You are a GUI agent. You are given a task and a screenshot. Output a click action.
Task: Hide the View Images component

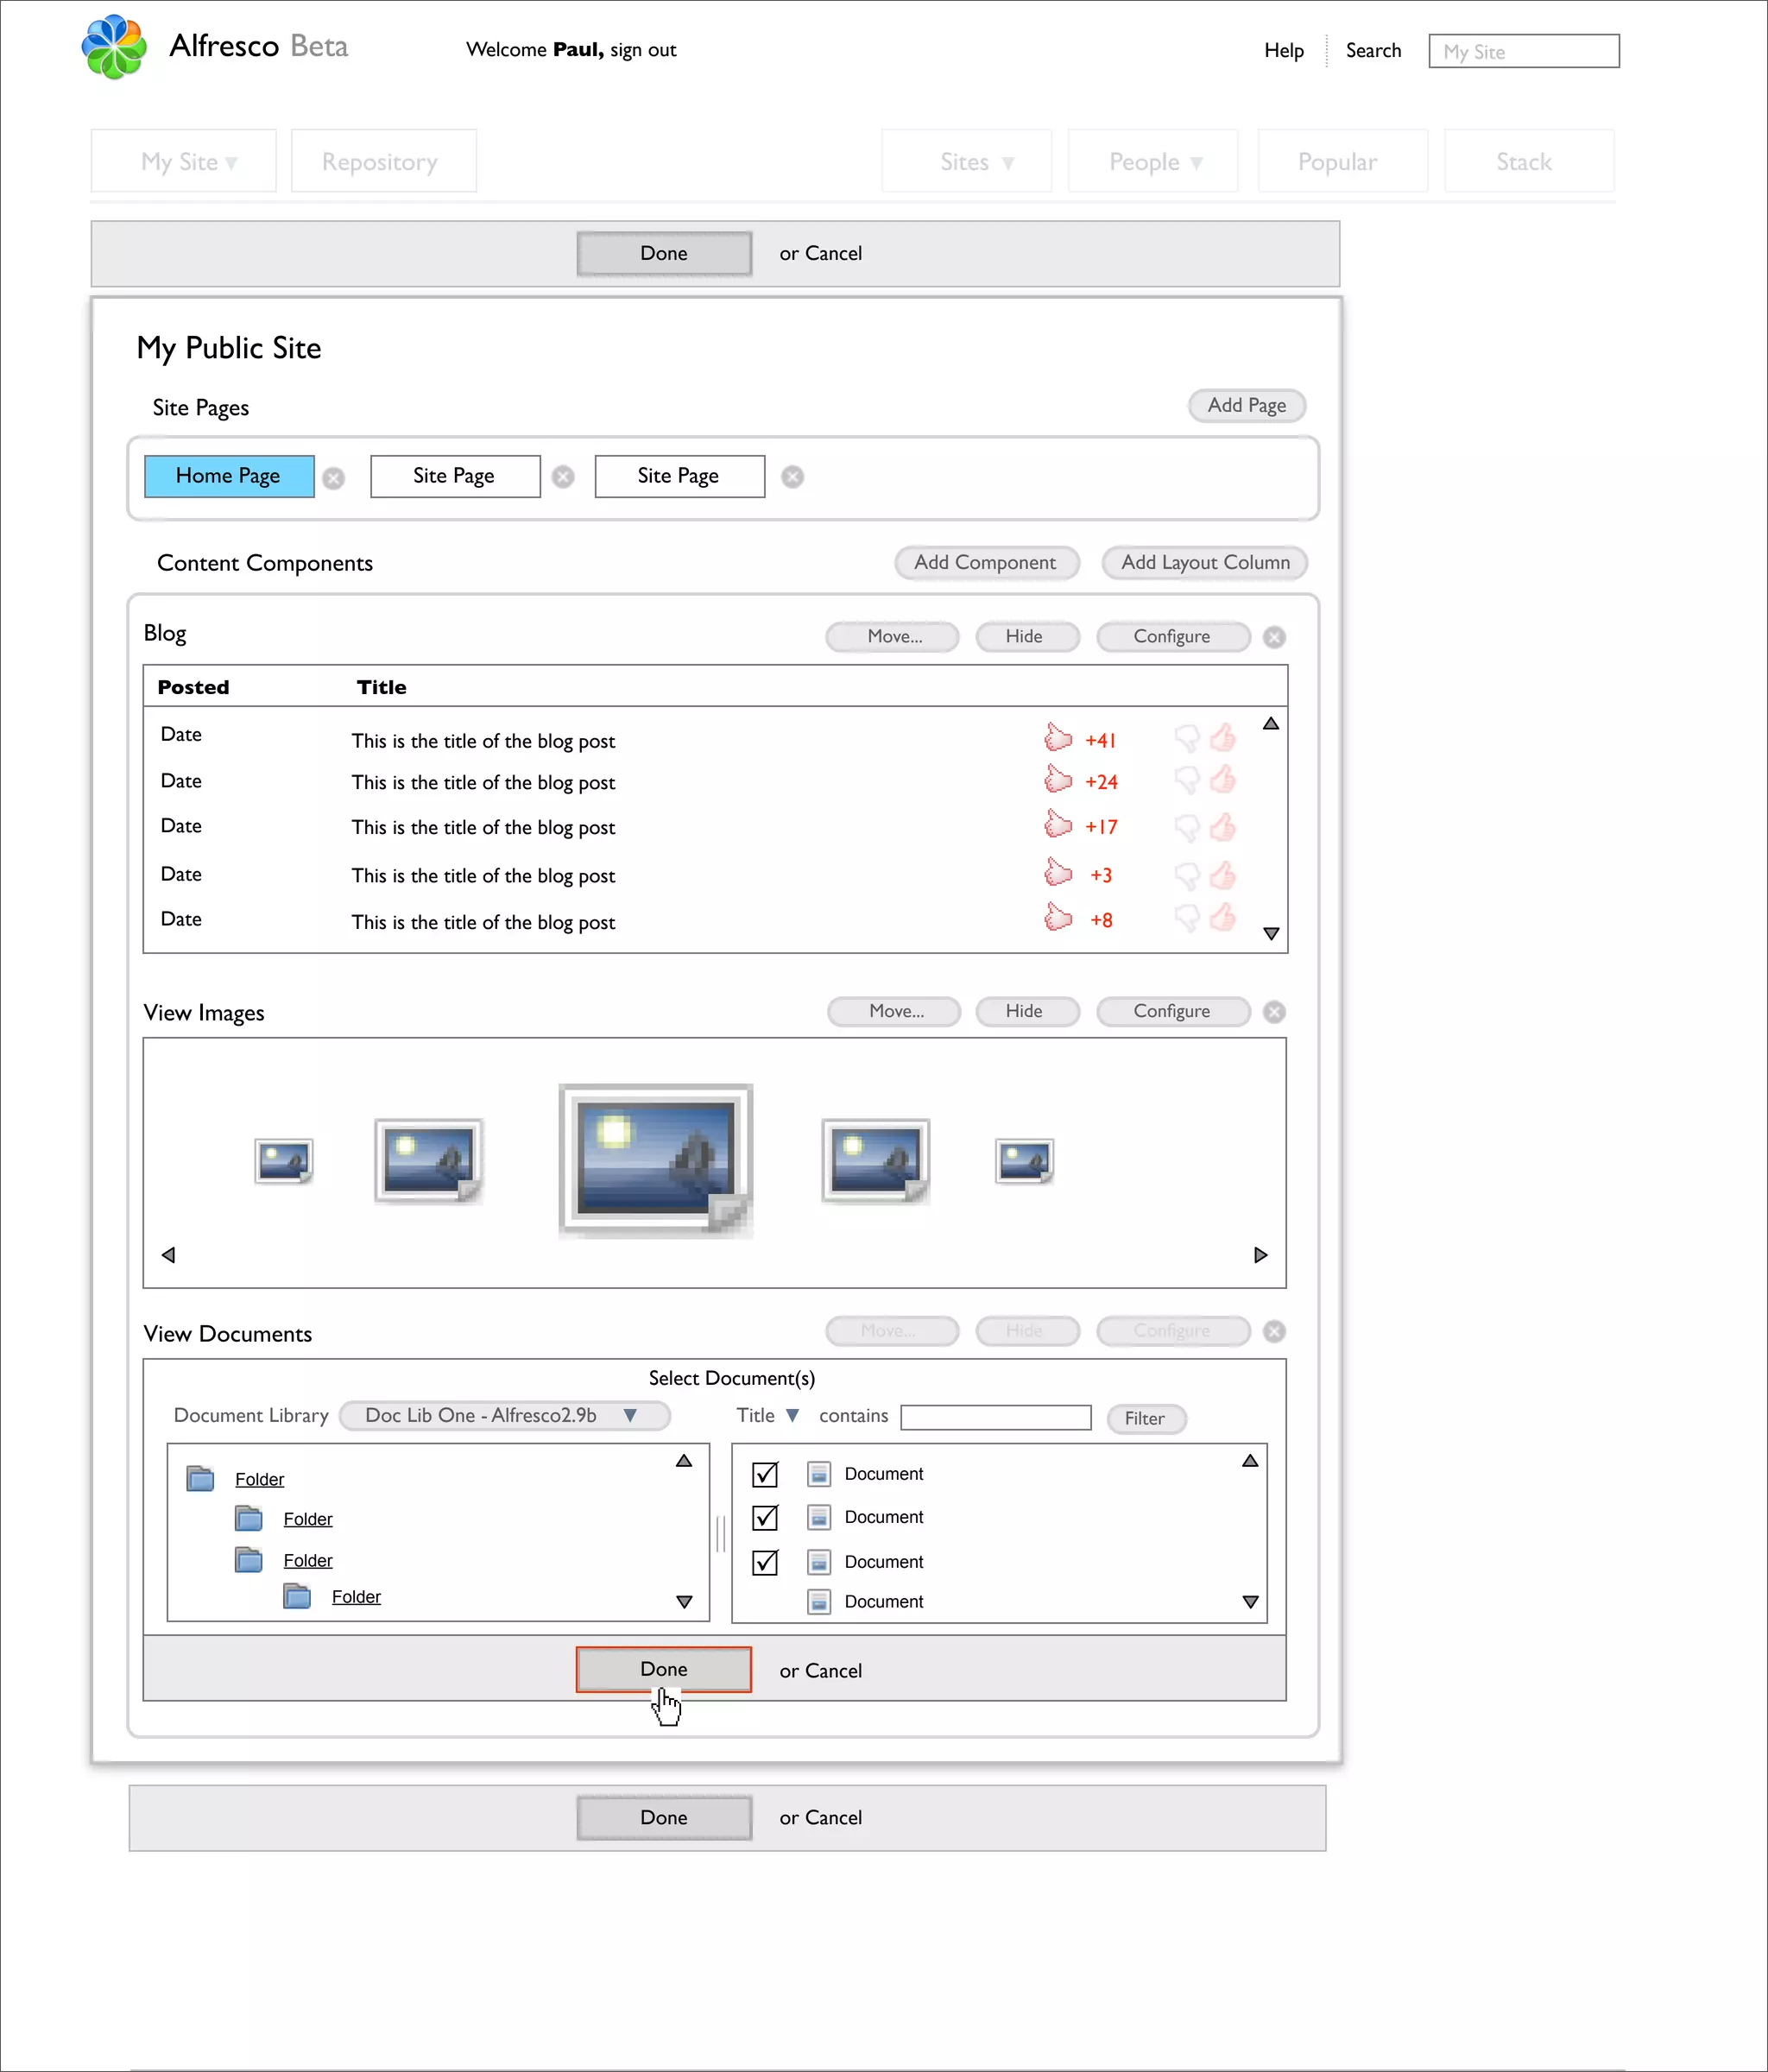(1027, 1011)
